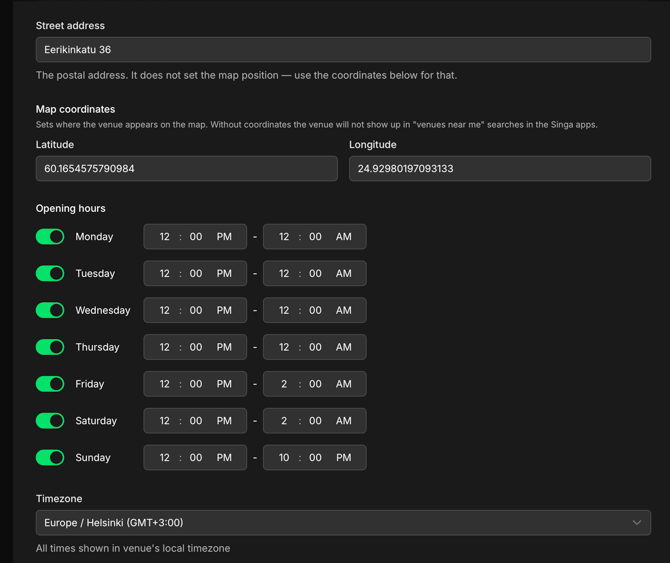Click the Sunday day label
The width and height of the screenshot is (670, 563).
(x=93, y=457)
